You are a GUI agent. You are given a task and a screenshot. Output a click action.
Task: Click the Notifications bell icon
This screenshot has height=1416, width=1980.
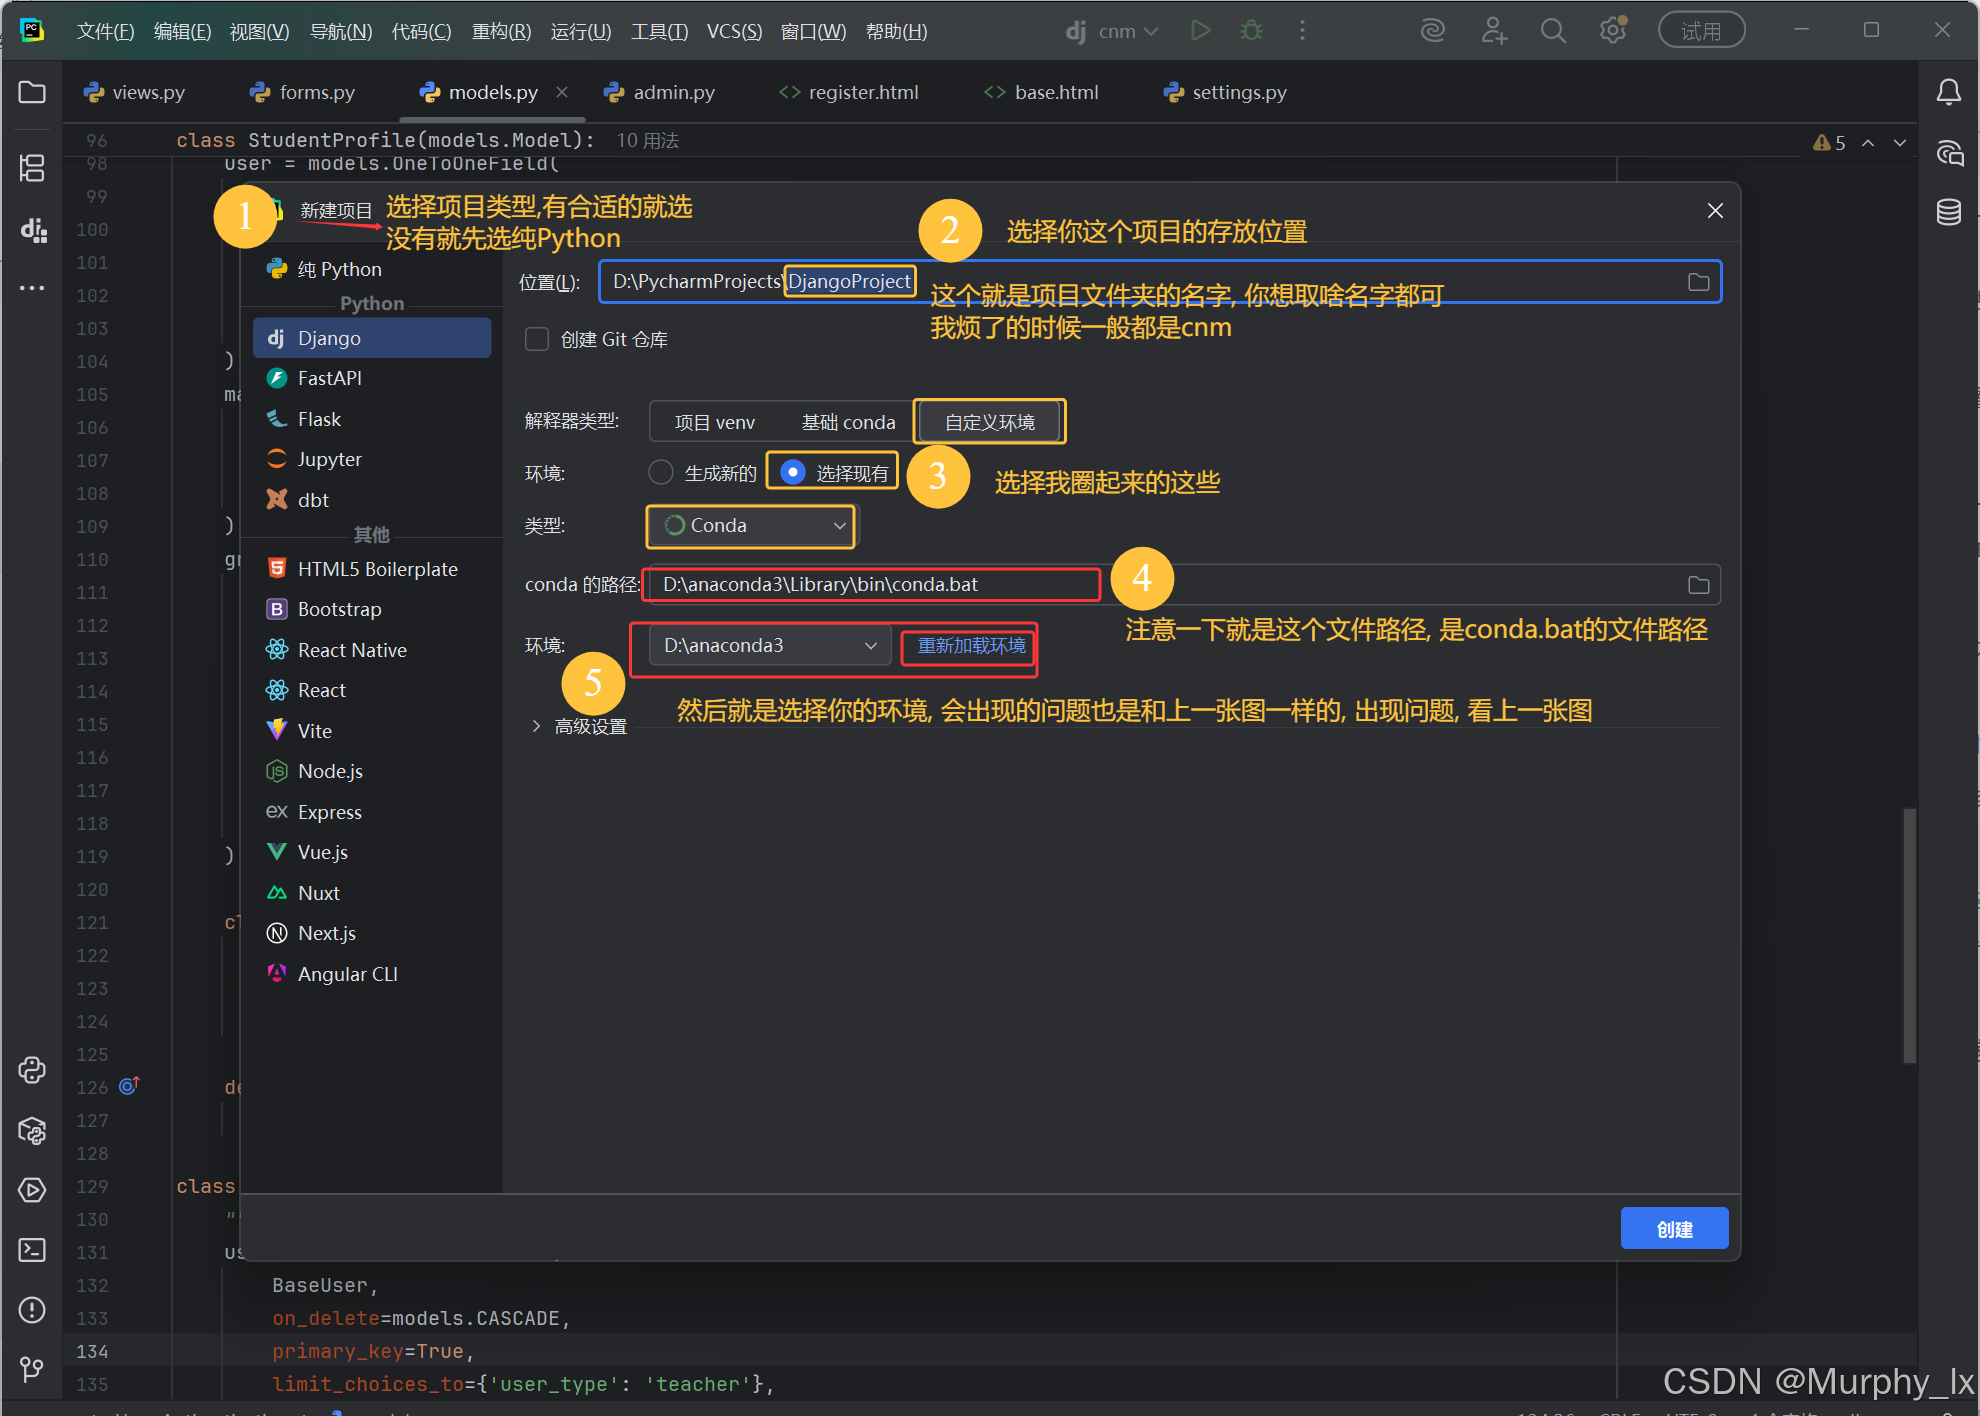tap(1949, 92)
